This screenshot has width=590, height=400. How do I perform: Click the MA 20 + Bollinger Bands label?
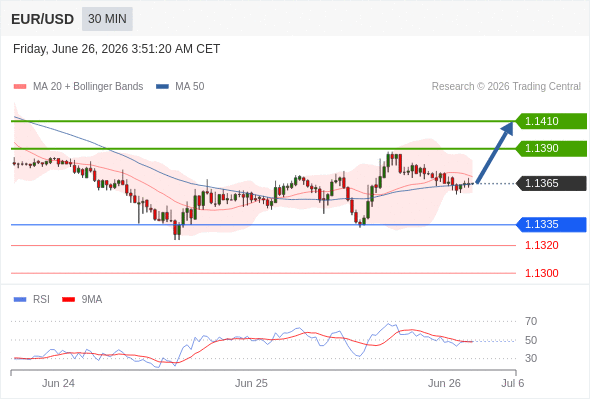tap(88, 87)
